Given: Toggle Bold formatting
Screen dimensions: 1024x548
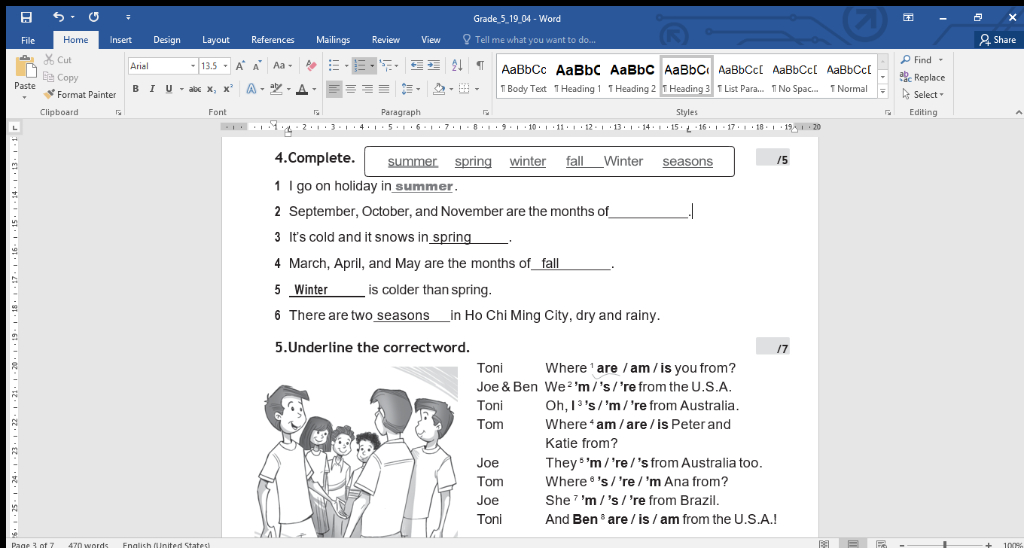Looking at the screenshot, I should tap(135, 89).
